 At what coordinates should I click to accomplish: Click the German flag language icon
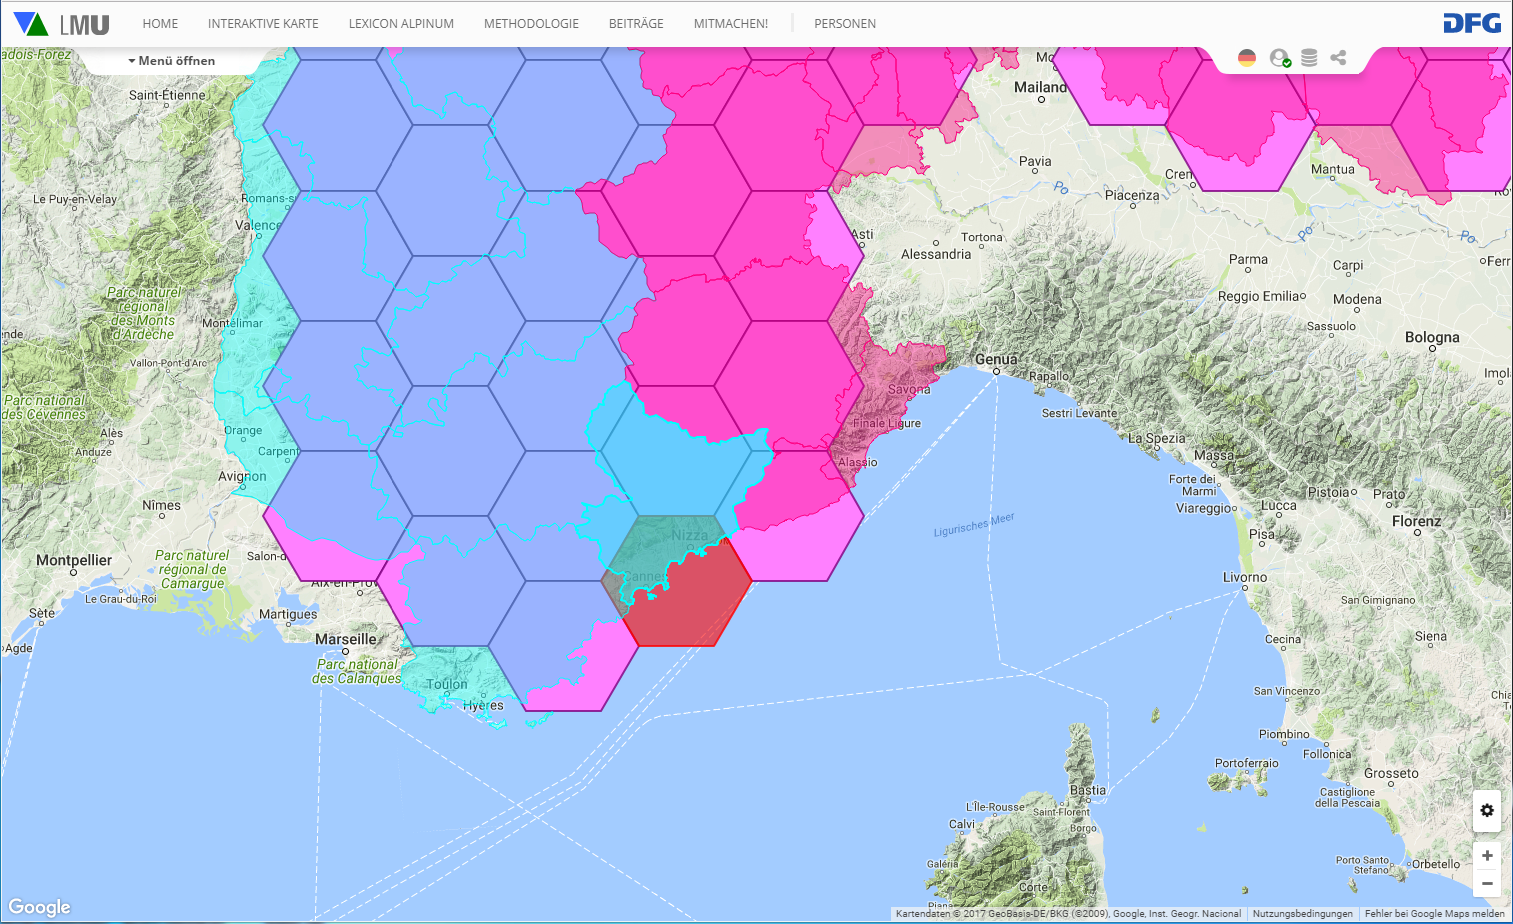(x=1246, y=58)
